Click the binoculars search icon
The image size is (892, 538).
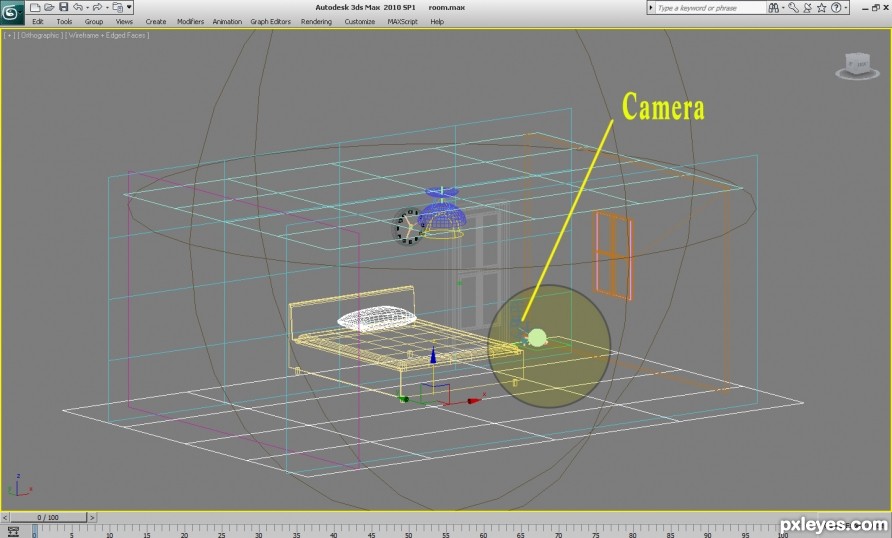[773, 7]
